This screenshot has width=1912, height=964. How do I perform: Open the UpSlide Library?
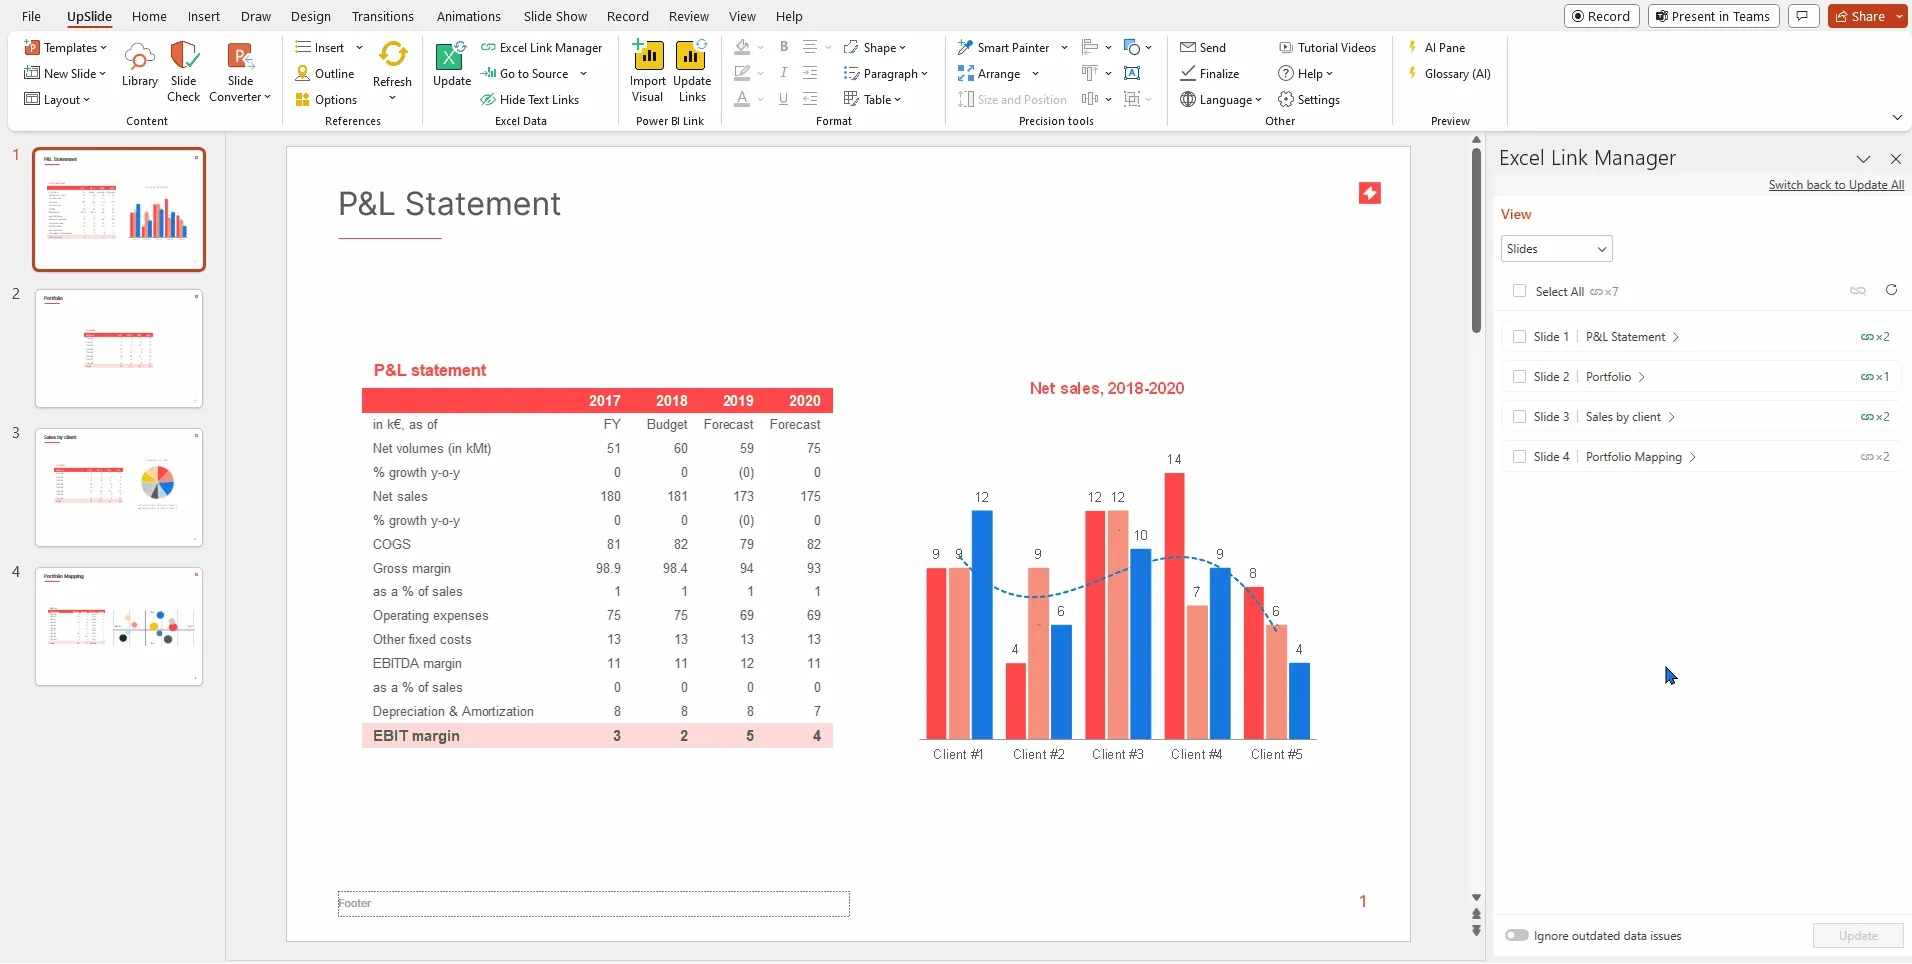point(139,66)
